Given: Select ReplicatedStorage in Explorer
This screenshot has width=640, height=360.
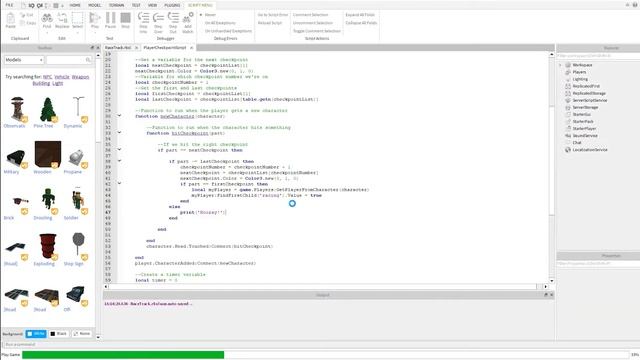Looking at the screenshot, I should coord(589,93).
